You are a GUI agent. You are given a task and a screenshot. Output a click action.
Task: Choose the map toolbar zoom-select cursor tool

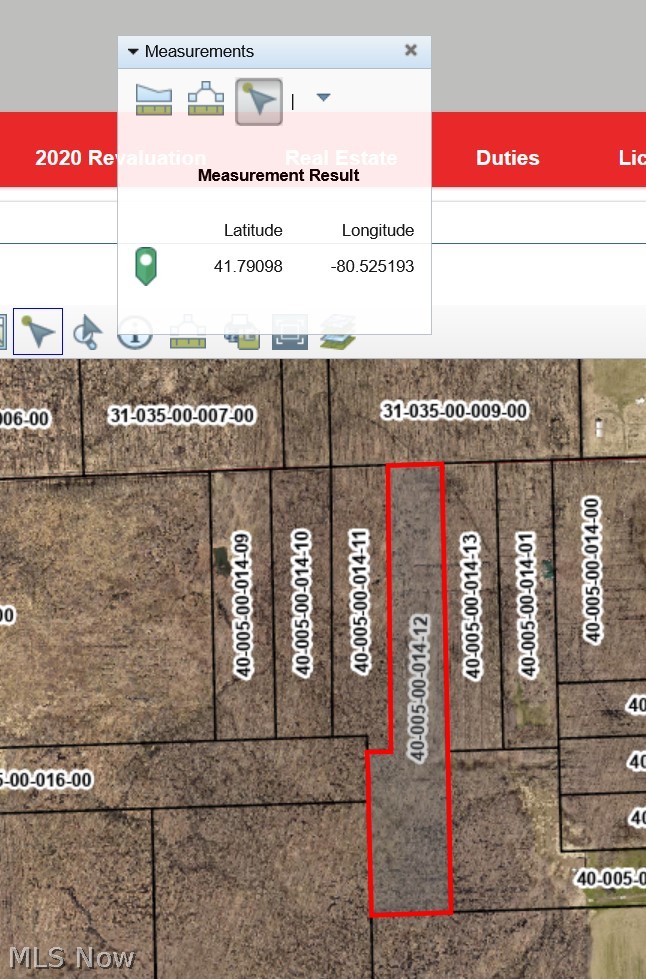87,332
